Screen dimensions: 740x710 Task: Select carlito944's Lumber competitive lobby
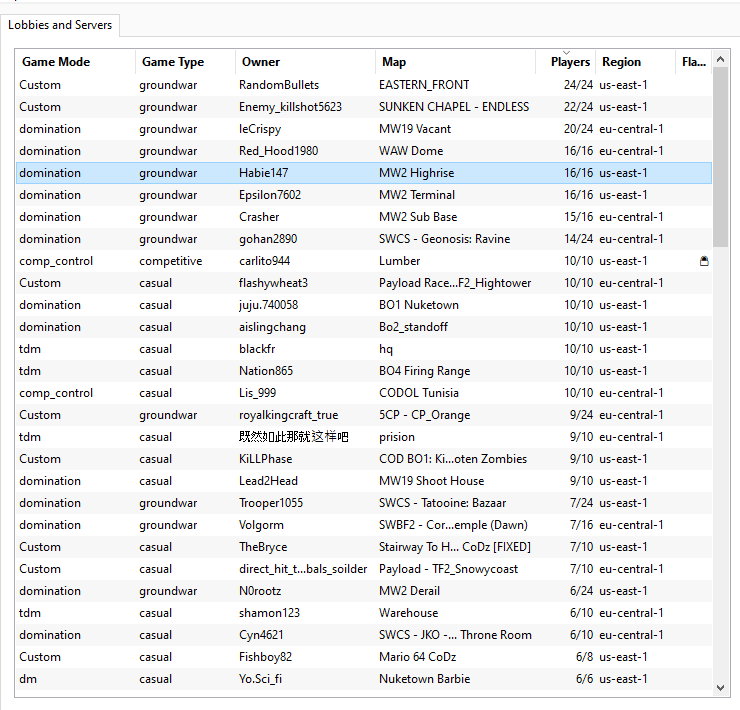[364, 261]
